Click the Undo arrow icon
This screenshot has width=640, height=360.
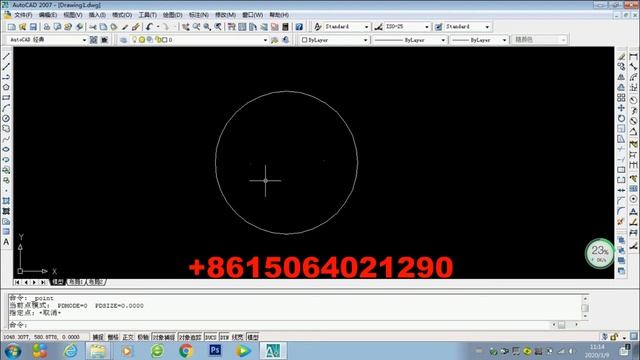pyautogui.click(x=149, y=27)
